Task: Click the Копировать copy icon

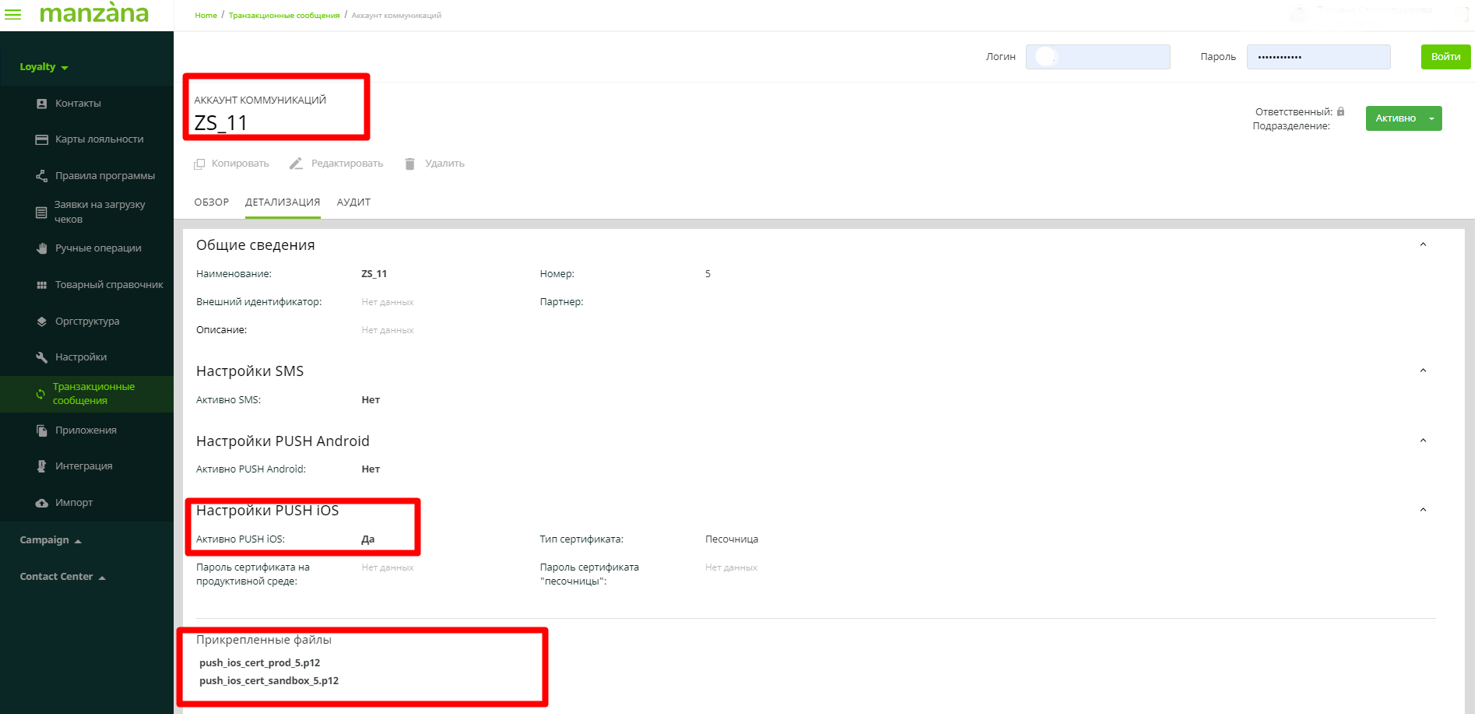Action: point(199,164)
